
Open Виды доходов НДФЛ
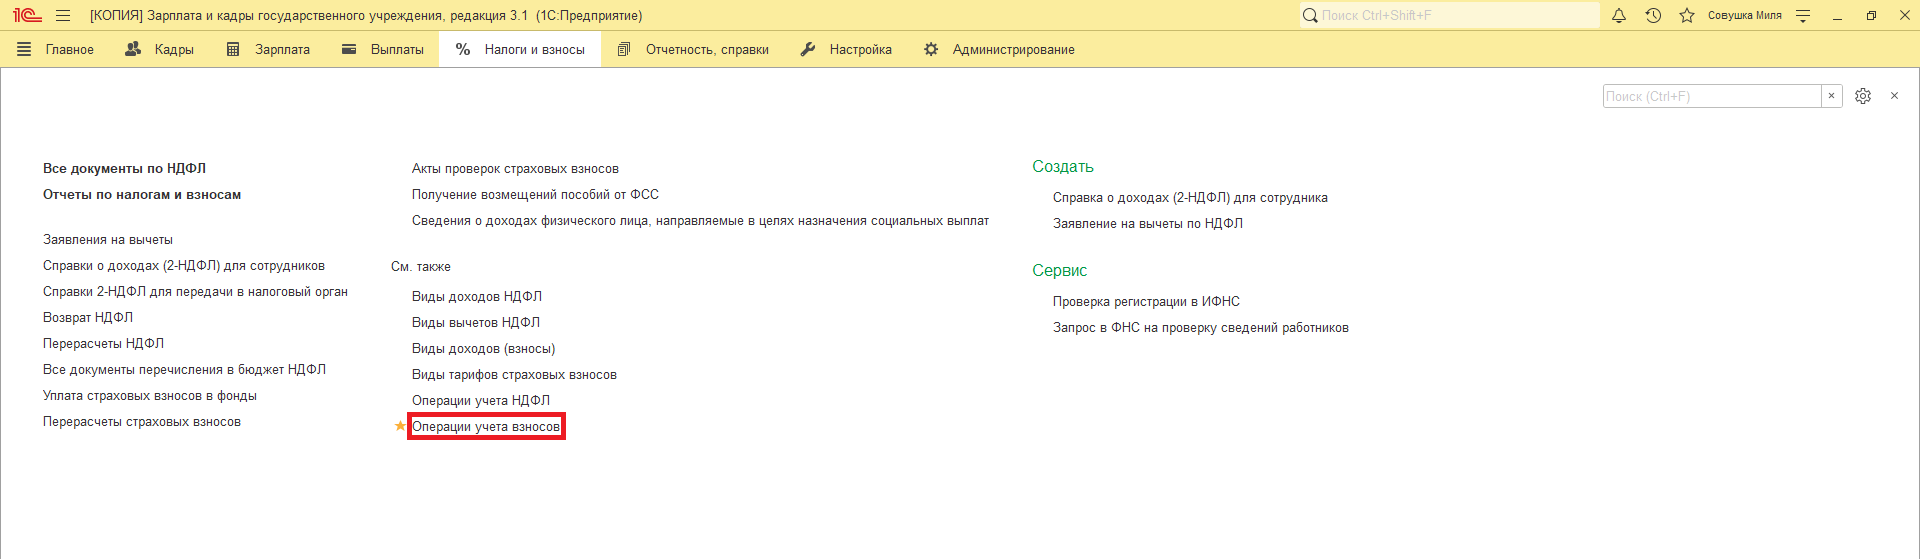tap(477, 296)
